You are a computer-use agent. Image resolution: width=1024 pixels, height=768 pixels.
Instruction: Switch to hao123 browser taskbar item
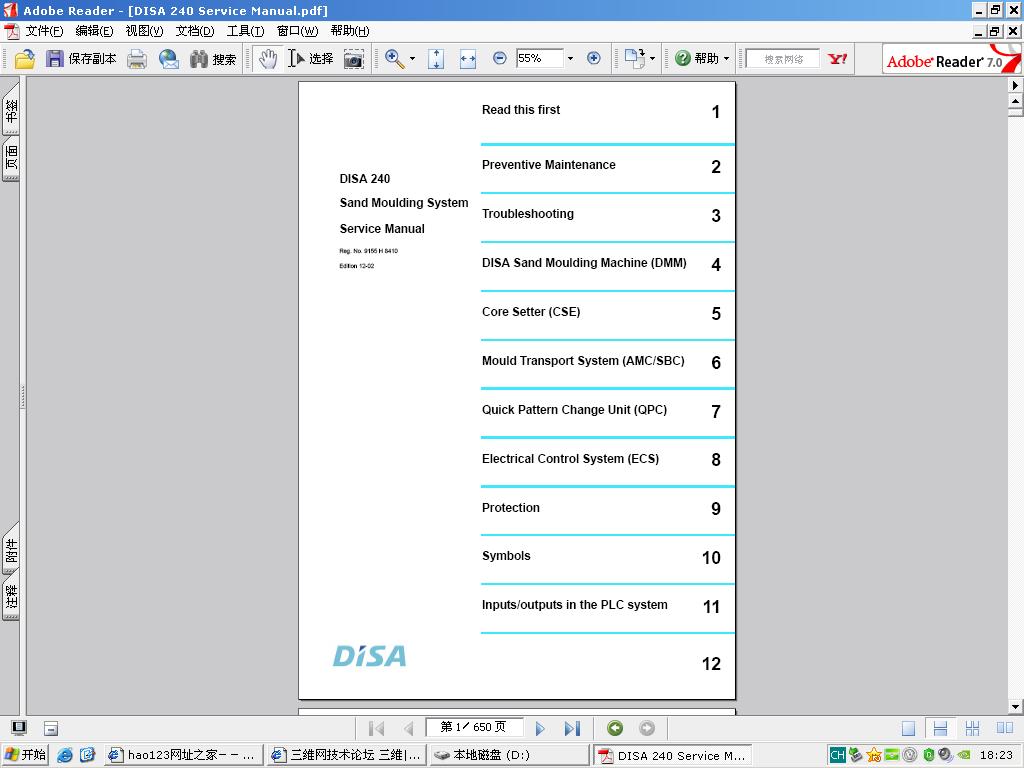[183, 755]
